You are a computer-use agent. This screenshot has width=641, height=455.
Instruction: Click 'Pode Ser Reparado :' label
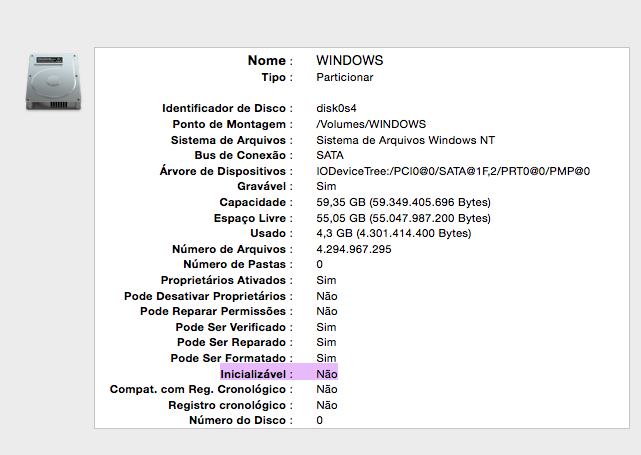[x=235, y=343]
